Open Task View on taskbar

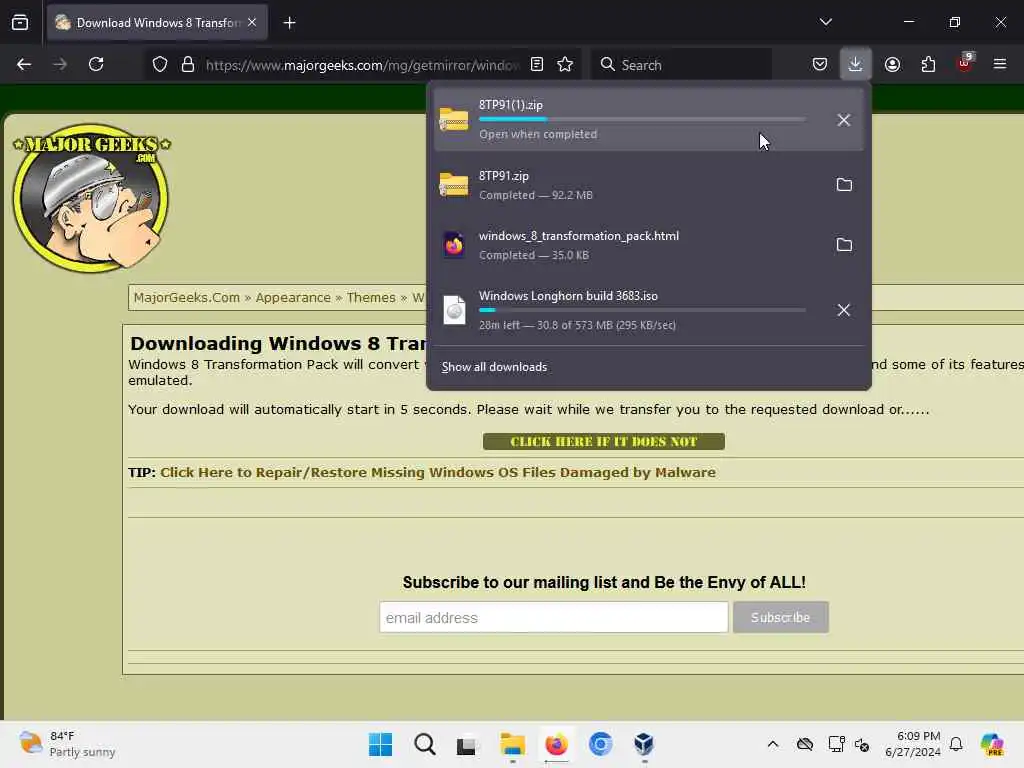(467, 744)
